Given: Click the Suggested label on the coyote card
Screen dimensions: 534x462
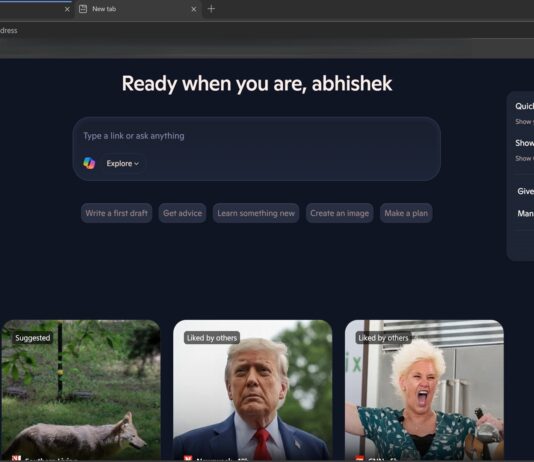Looking at the screenshot, I should (x=33, y=338).
